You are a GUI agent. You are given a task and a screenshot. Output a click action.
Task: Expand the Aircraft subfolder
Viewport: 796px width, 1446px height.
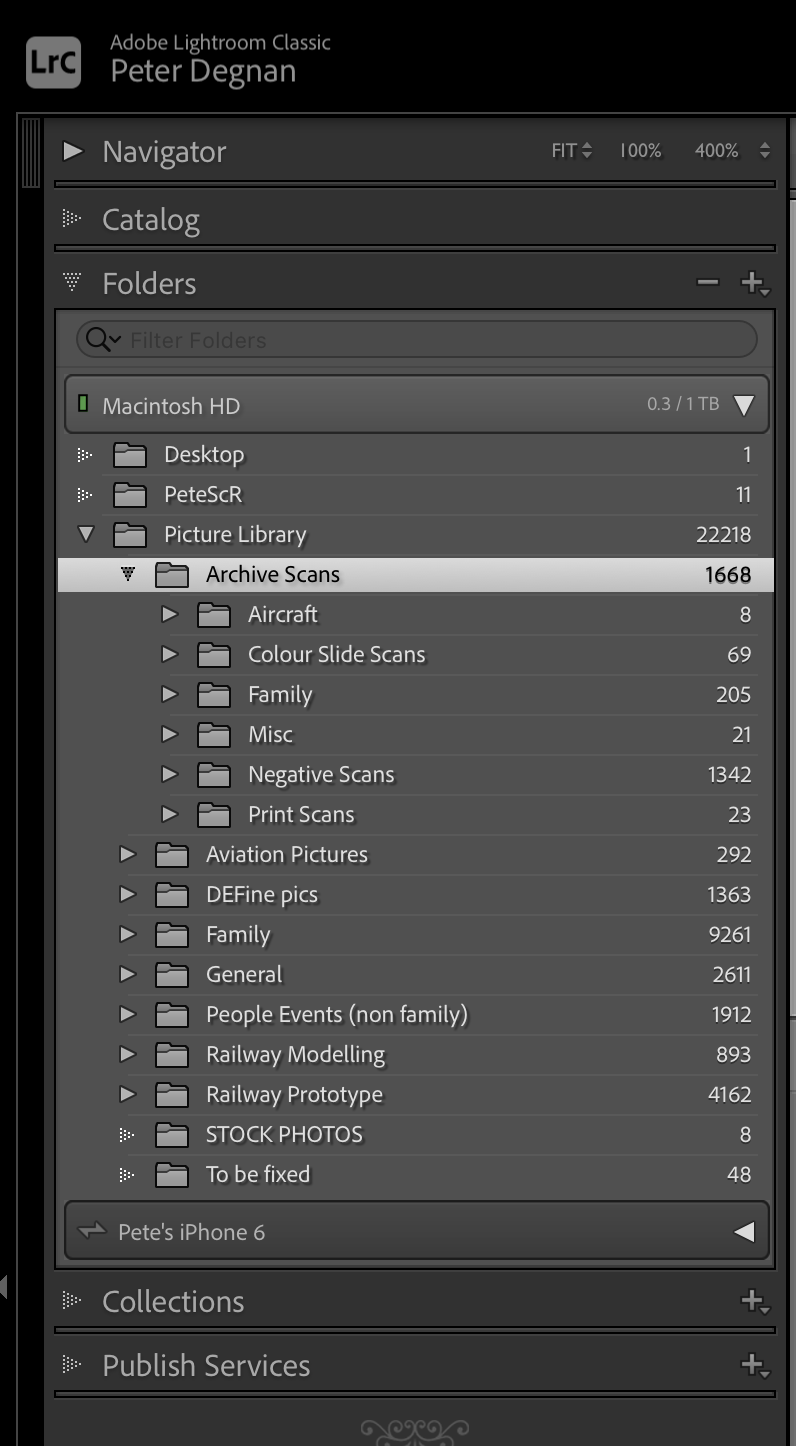pyautogui.click(x=169, y=614)
